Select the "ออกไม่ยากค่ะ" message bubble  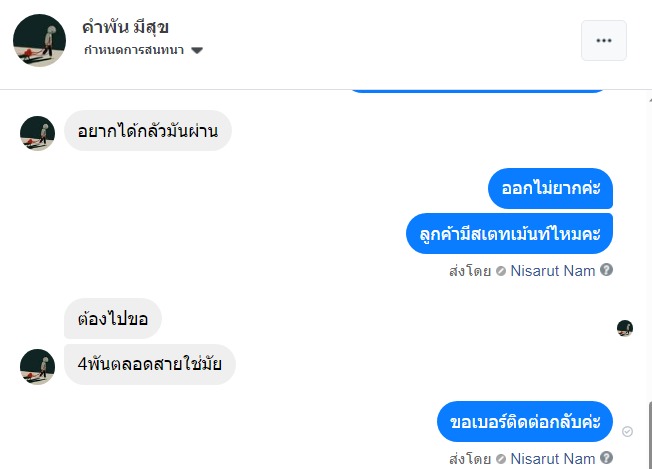coord(550,188)
